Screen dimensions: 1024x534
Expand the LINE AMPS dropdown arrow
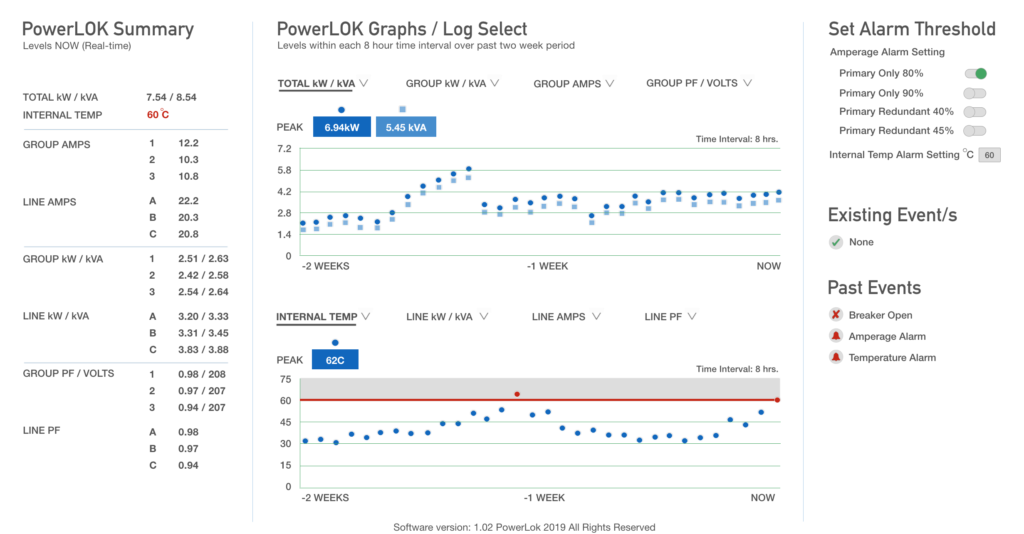(596, 317)
